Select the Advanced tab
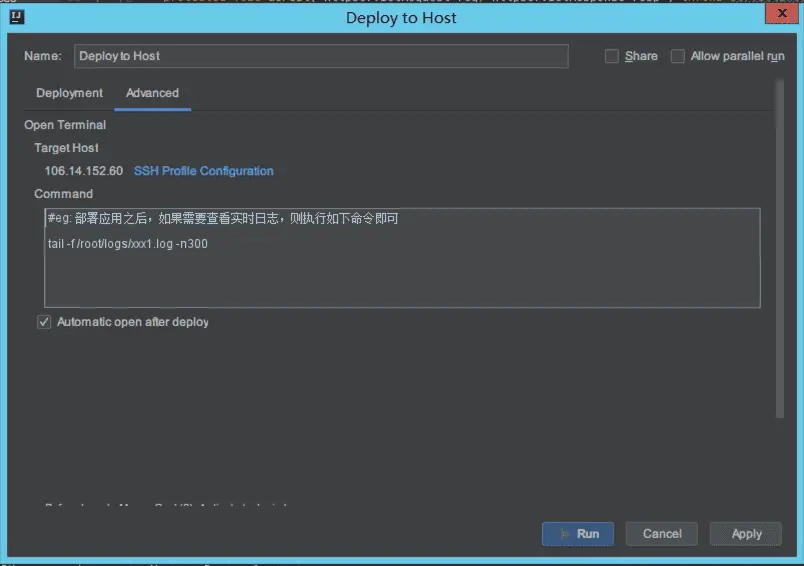 (152, 93)
